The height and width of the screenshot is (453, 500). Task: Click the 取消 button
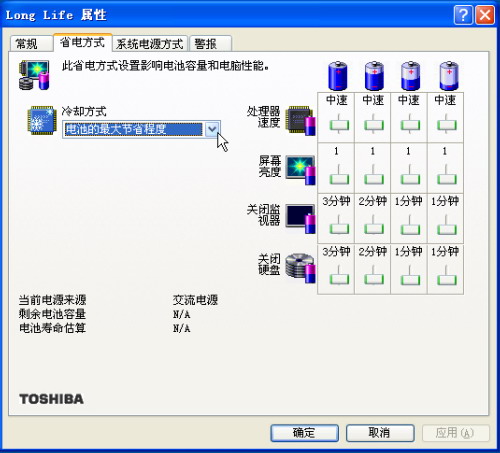(x=380, y=433)
